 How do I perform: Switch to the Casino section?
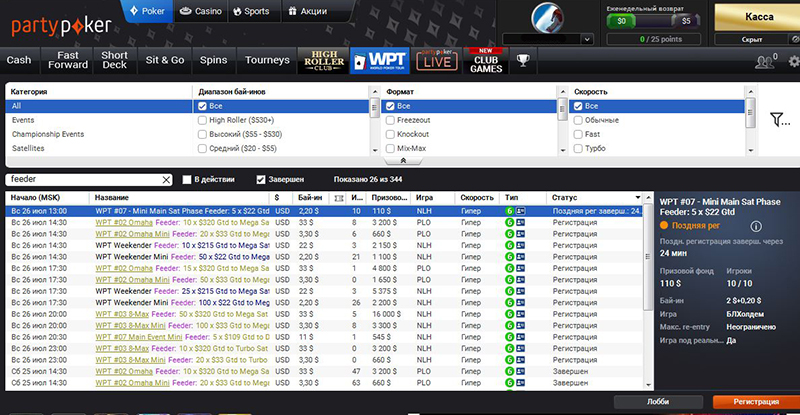click(x=201, y=11)
